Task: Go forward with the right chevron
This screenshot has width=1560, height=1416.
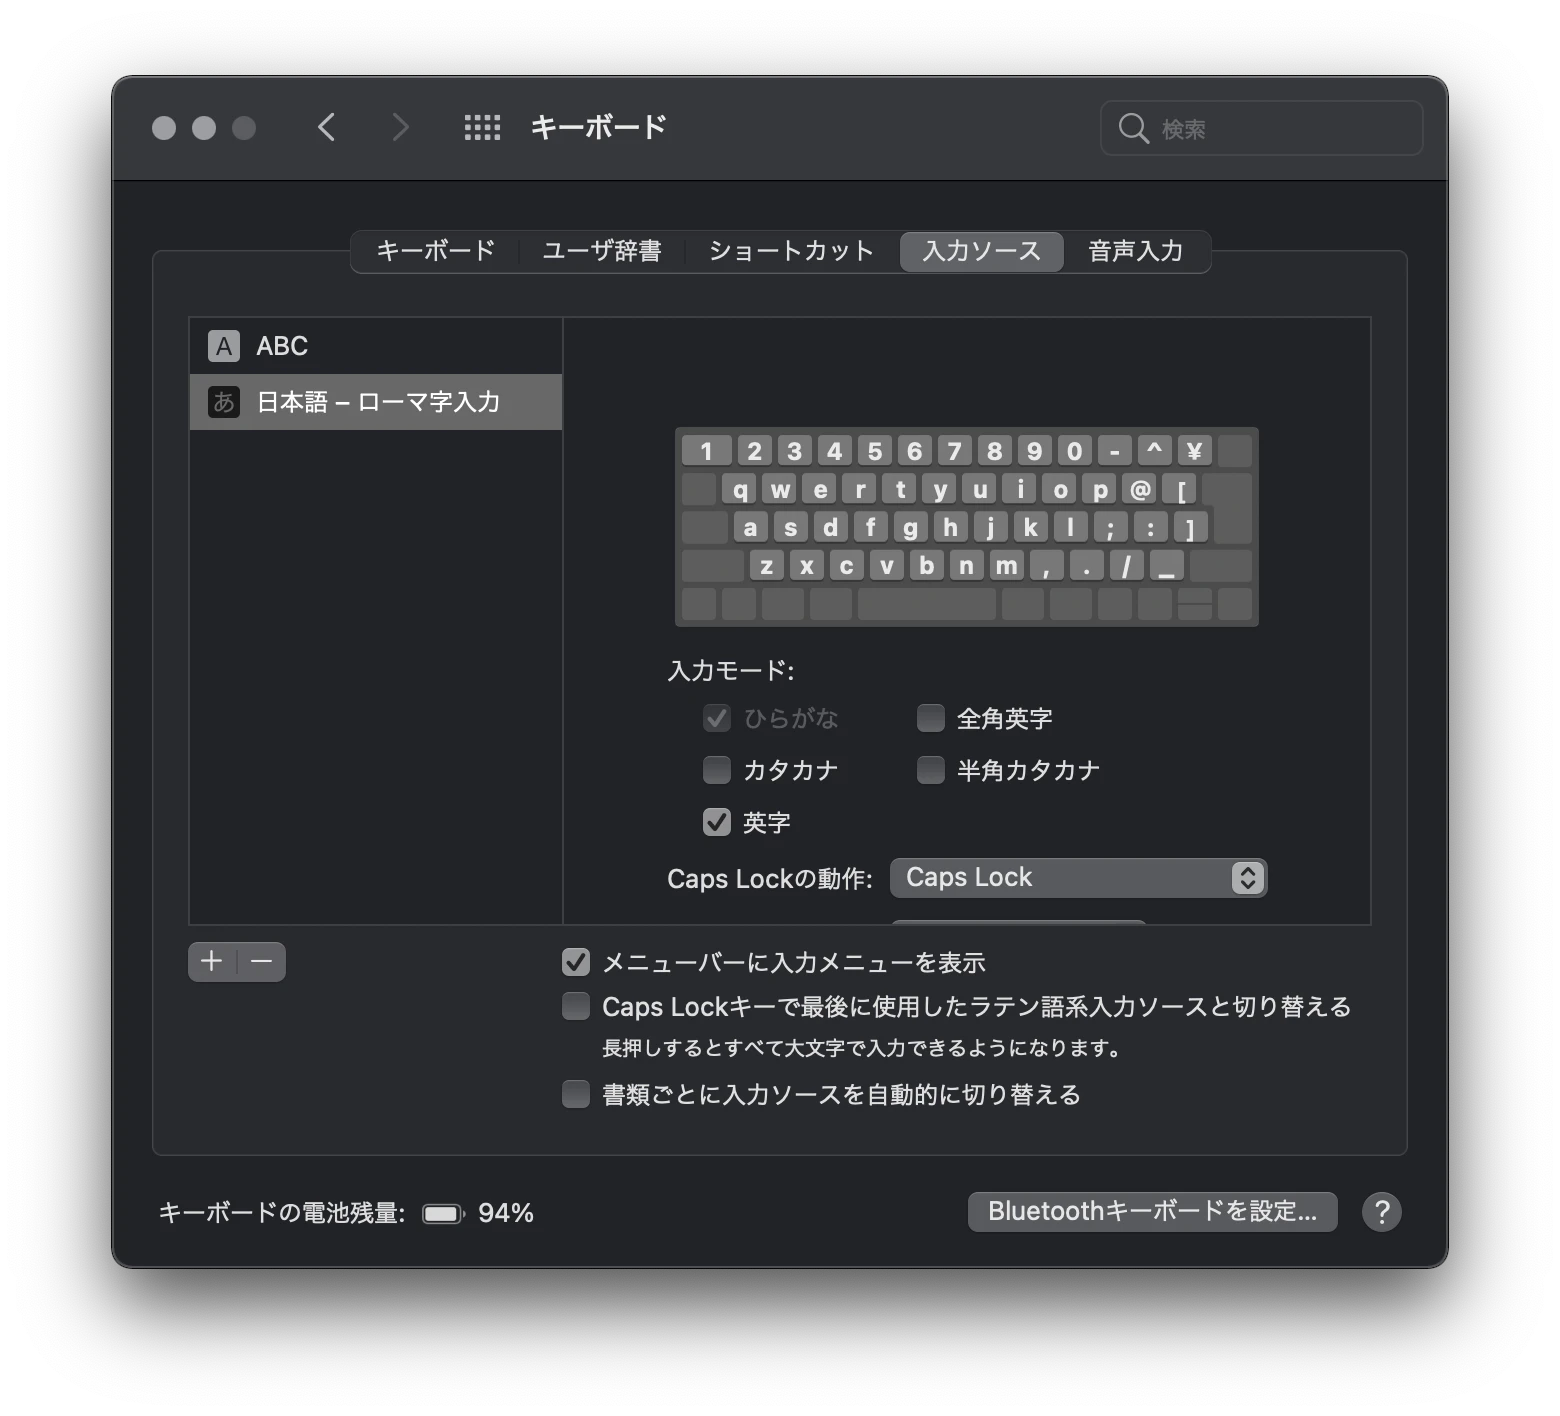Action: pos(400,127)
